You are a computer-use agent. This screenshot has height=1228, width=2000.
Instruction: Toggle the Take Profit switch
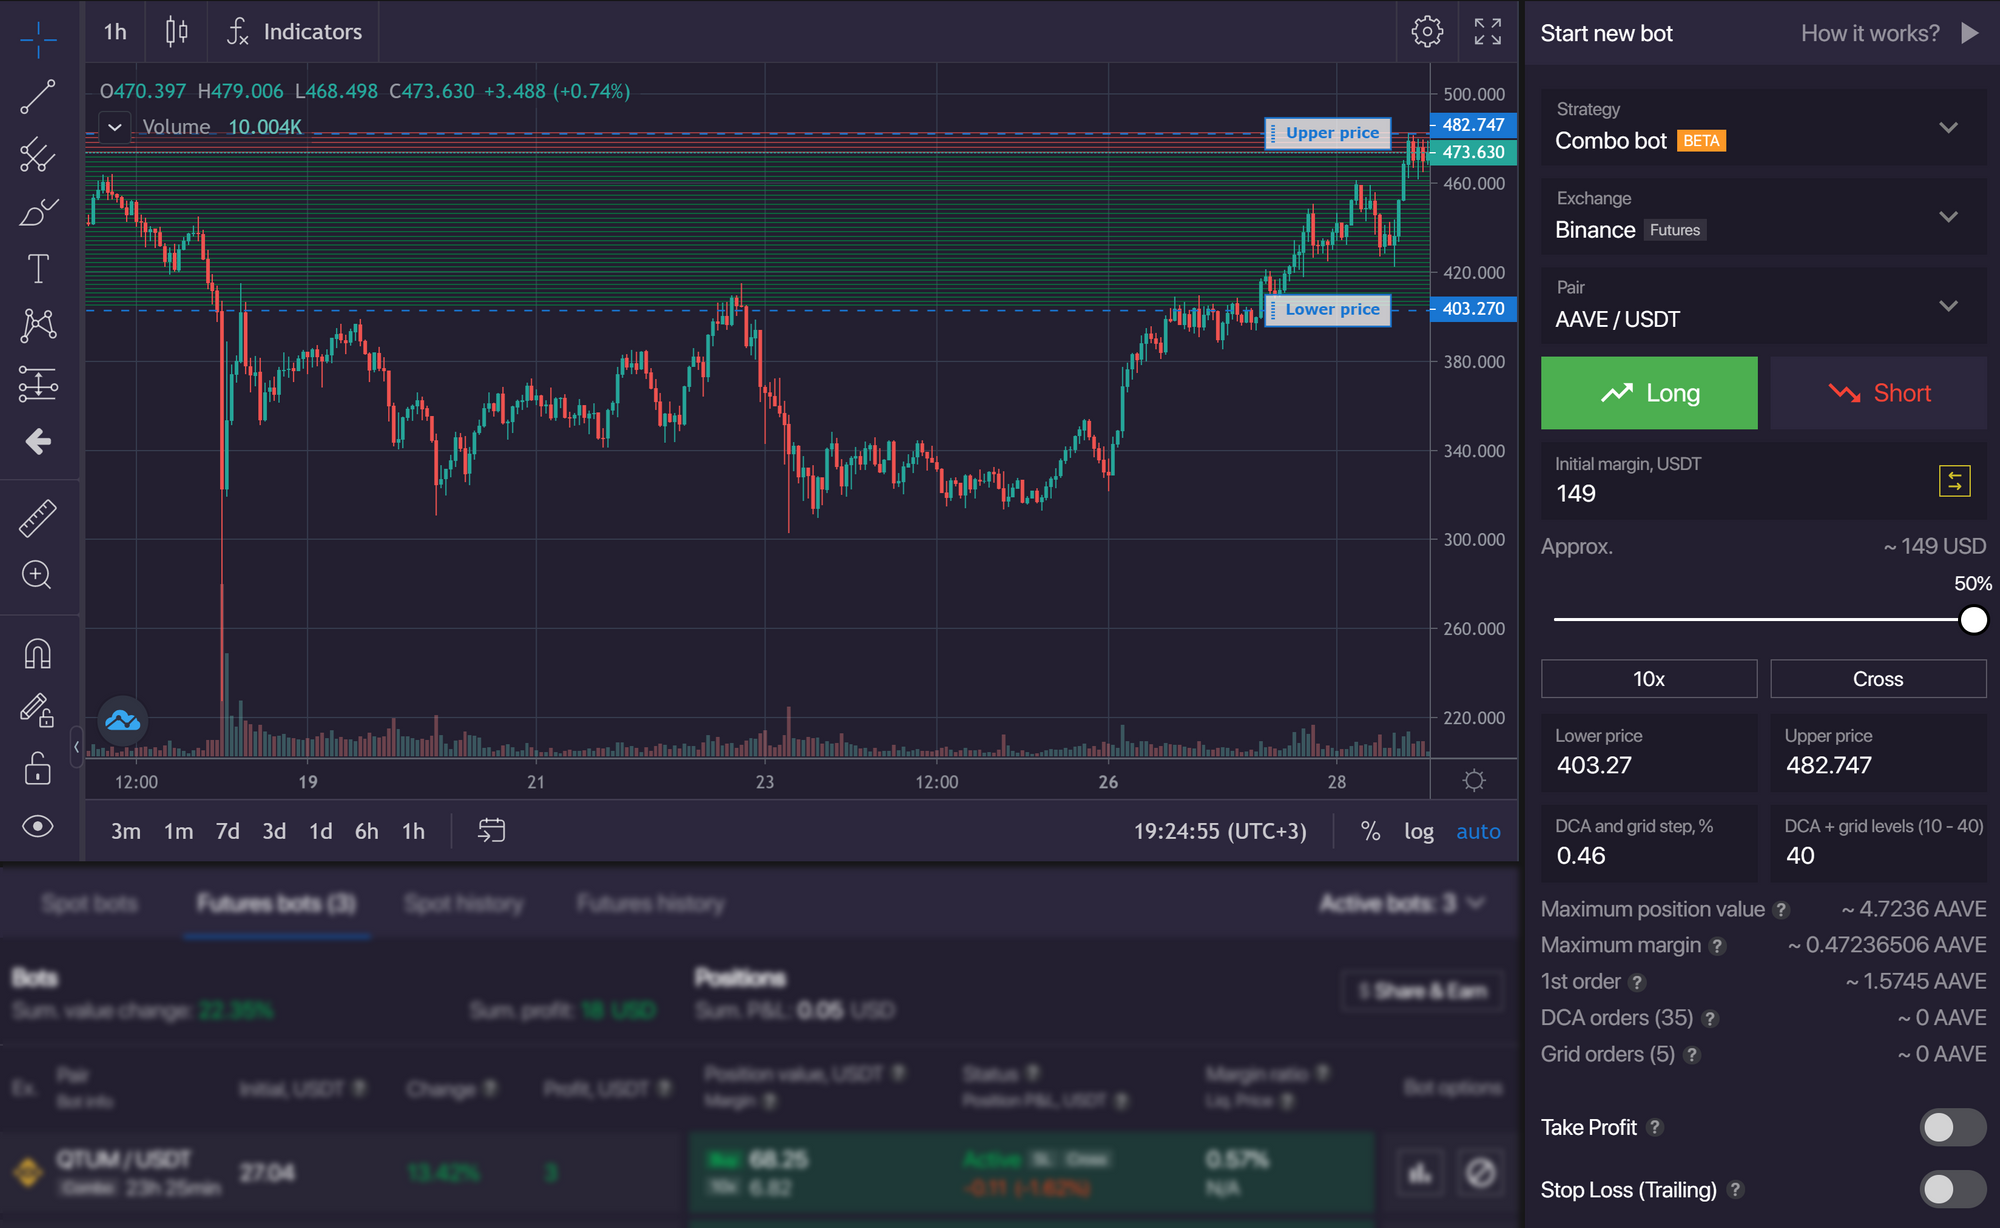(1951, 1127)
